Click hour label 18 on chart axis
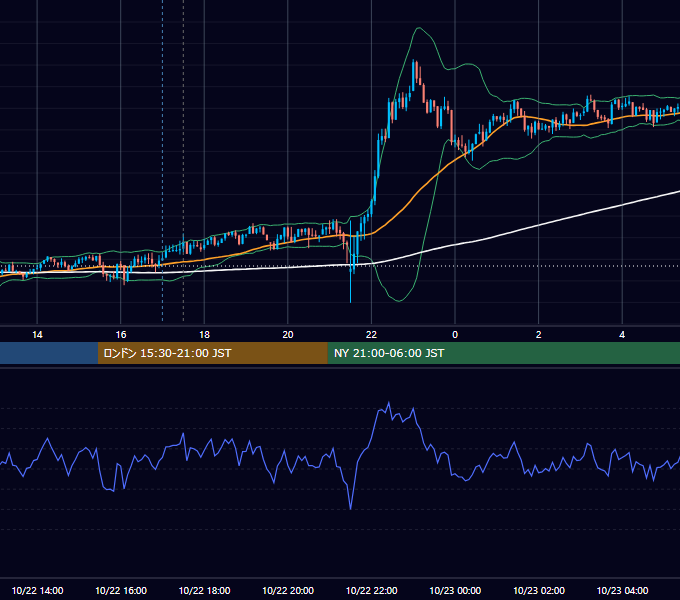The height and width of the screenshot is (600, 680). (x=204, y=335)
